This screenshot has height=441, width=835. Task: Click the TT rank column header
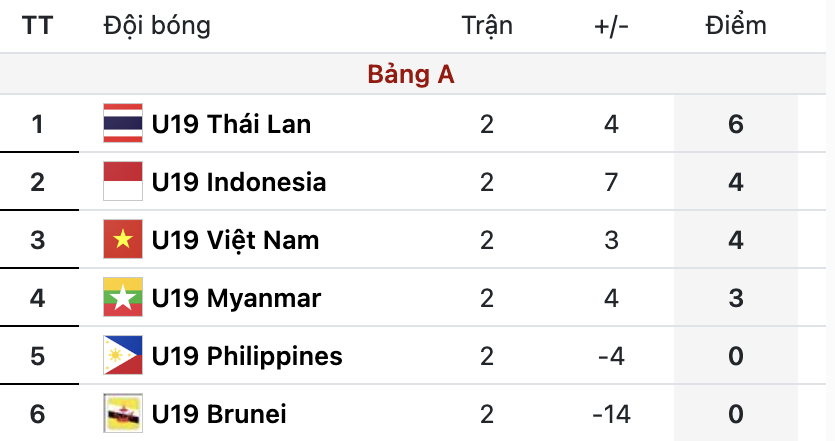(38, 26)
